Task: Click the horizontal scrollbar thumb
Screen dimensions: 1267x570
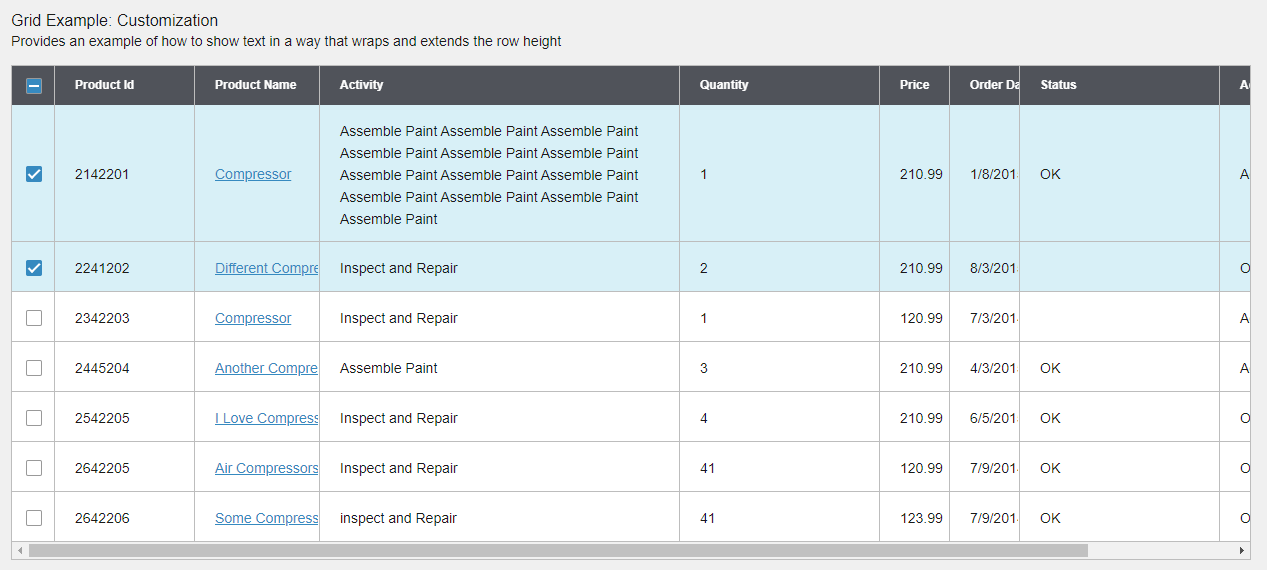Action: point(558,551)
